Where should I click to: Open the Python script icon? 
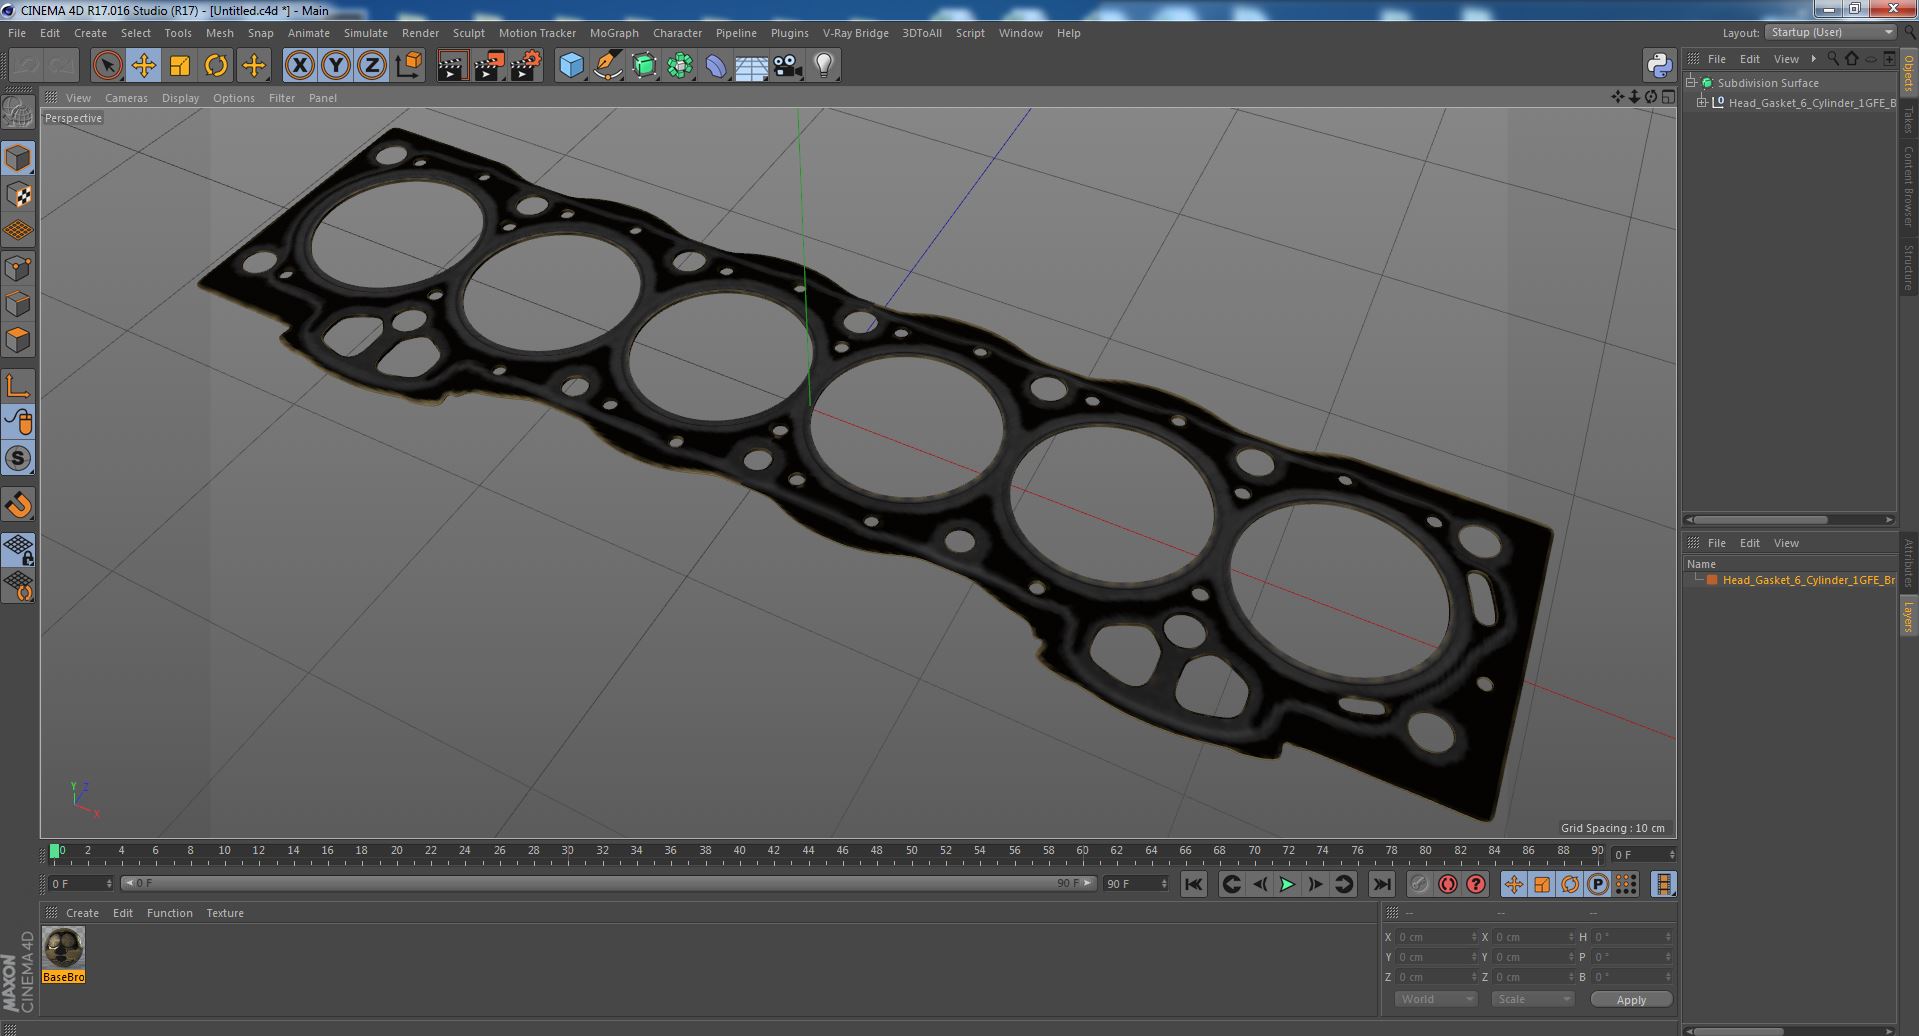[1659, 66]
